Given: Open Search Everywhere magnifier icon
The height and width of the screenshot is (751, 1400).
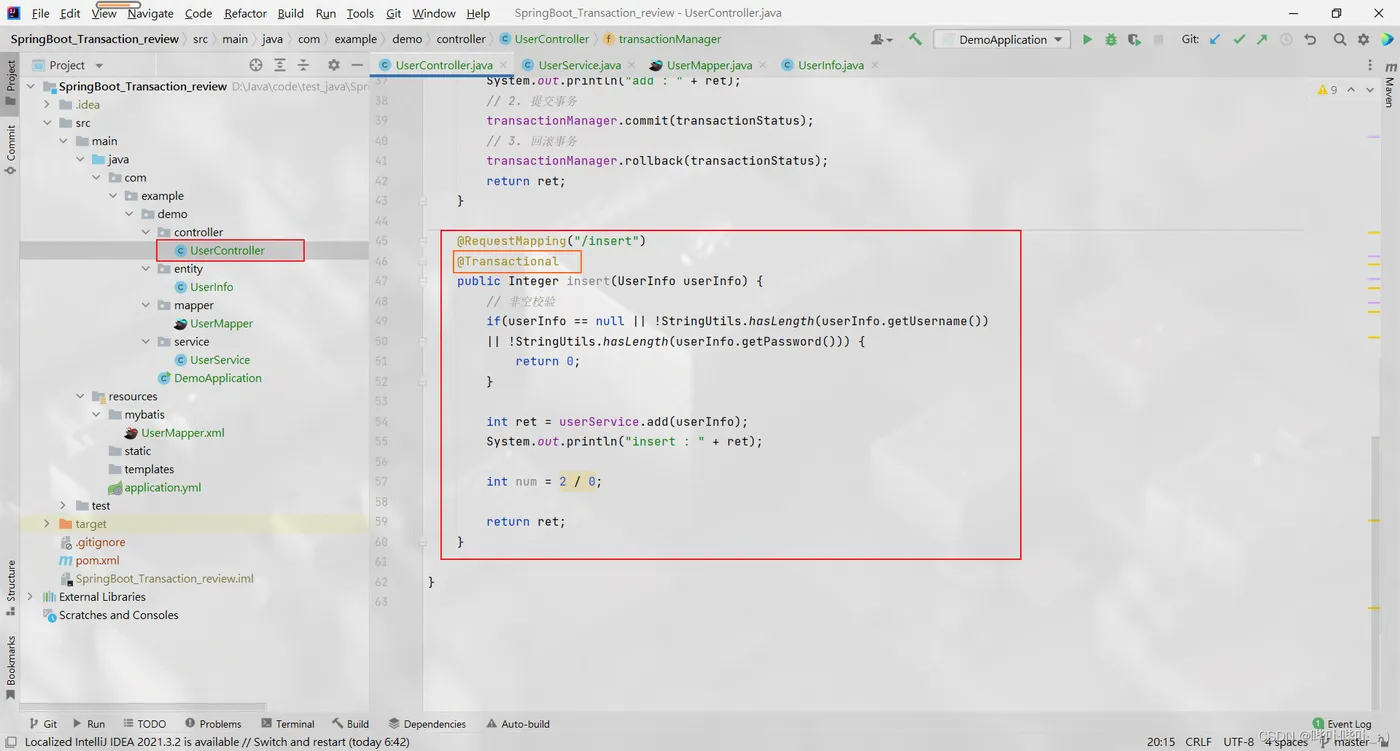Looking at the screenshot, I should (1340, 40).
